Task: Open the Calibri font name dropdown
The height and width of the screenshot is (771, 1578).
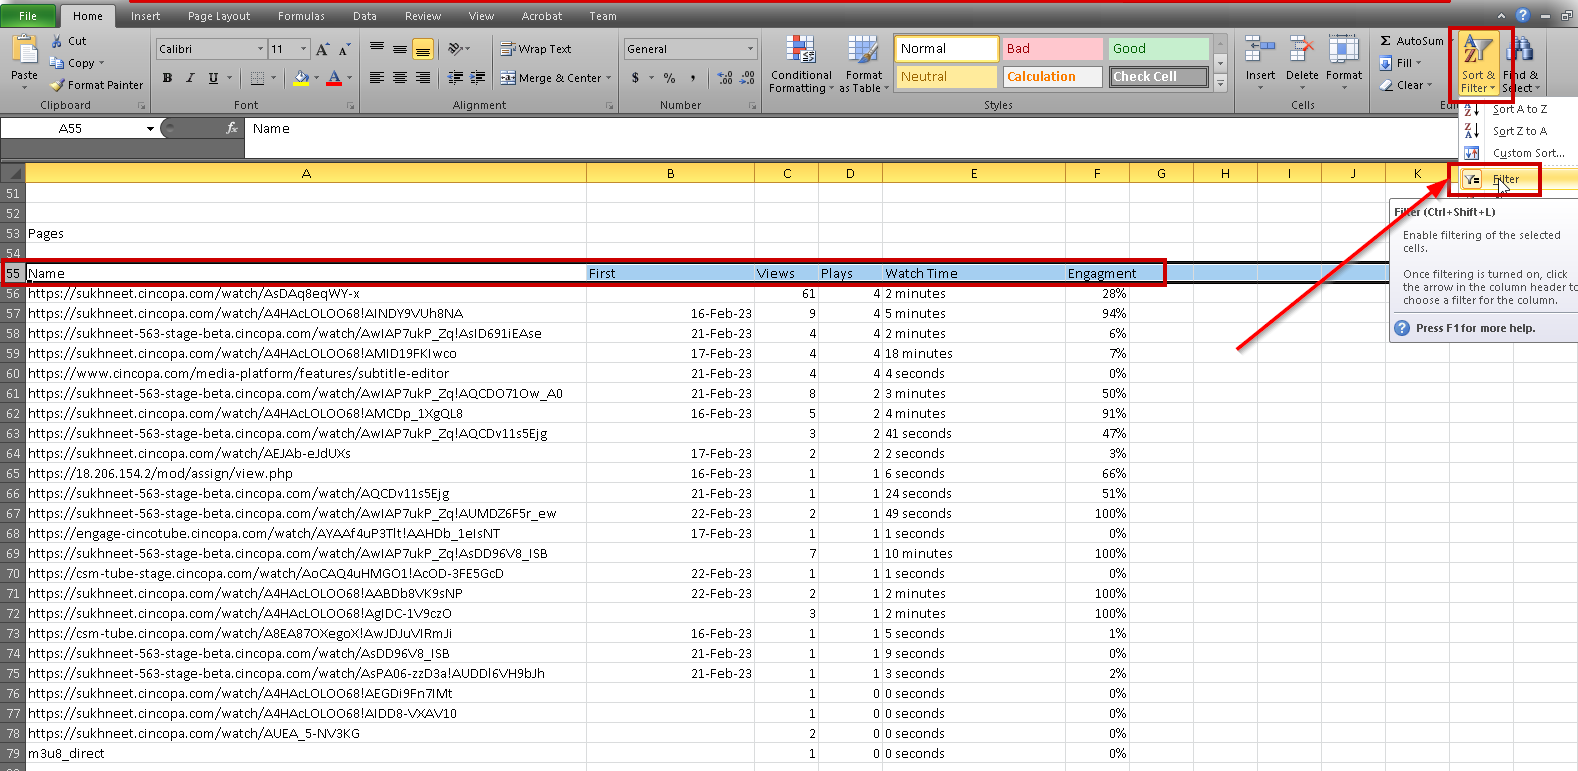Action: pyautogui.click(x=261, y=49)
